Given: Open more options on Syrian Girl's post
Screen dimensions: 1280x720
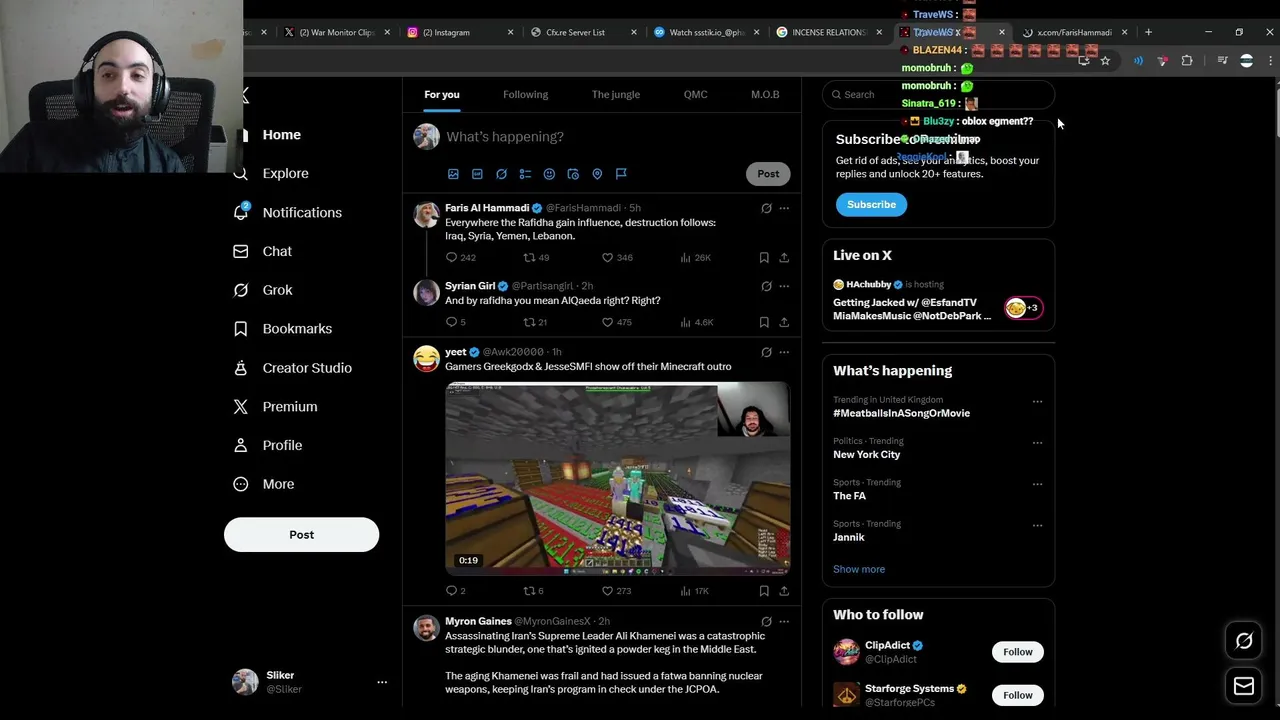Looking at the screenshot, I should 784,287.
